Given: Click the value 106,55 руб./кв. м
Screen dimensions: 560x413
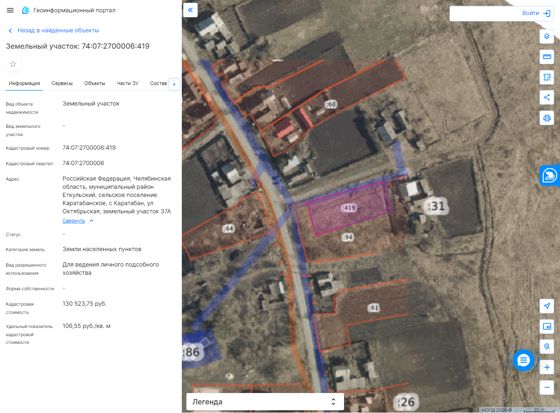Looking at the screenshot, I should (x=86, y=326).
